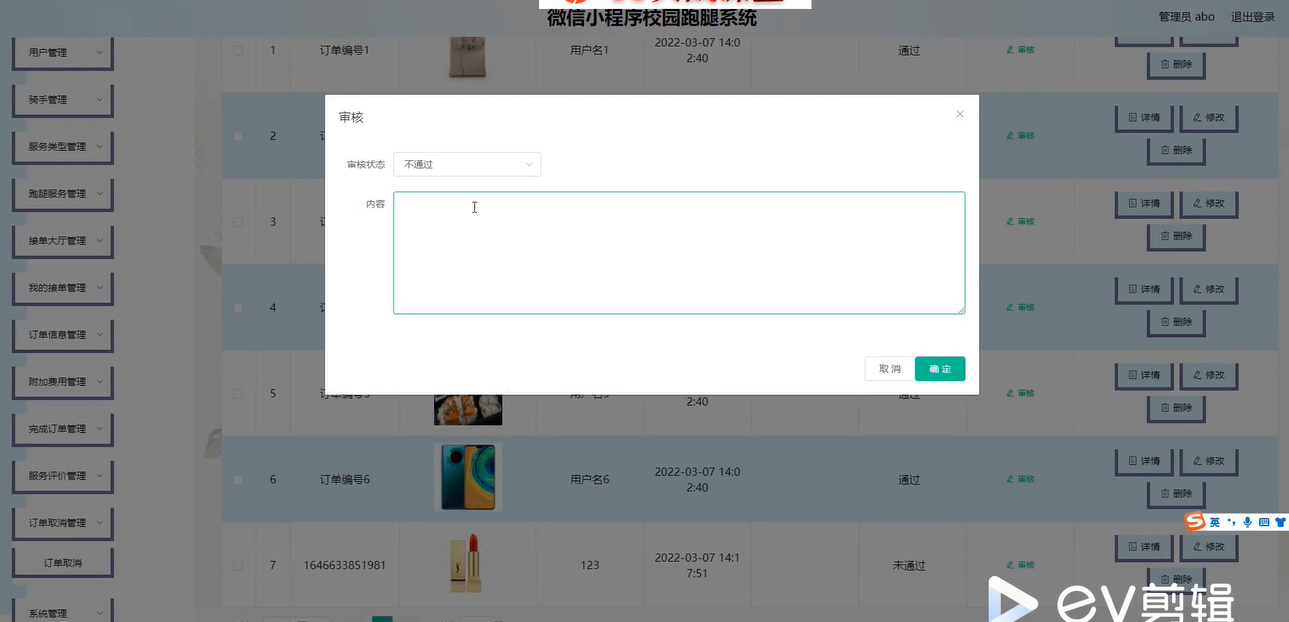Image resolution: width=1289 pixels, height=622 pixels.
Task: Click the IME punctuation mode icon
Action: 1231,522
